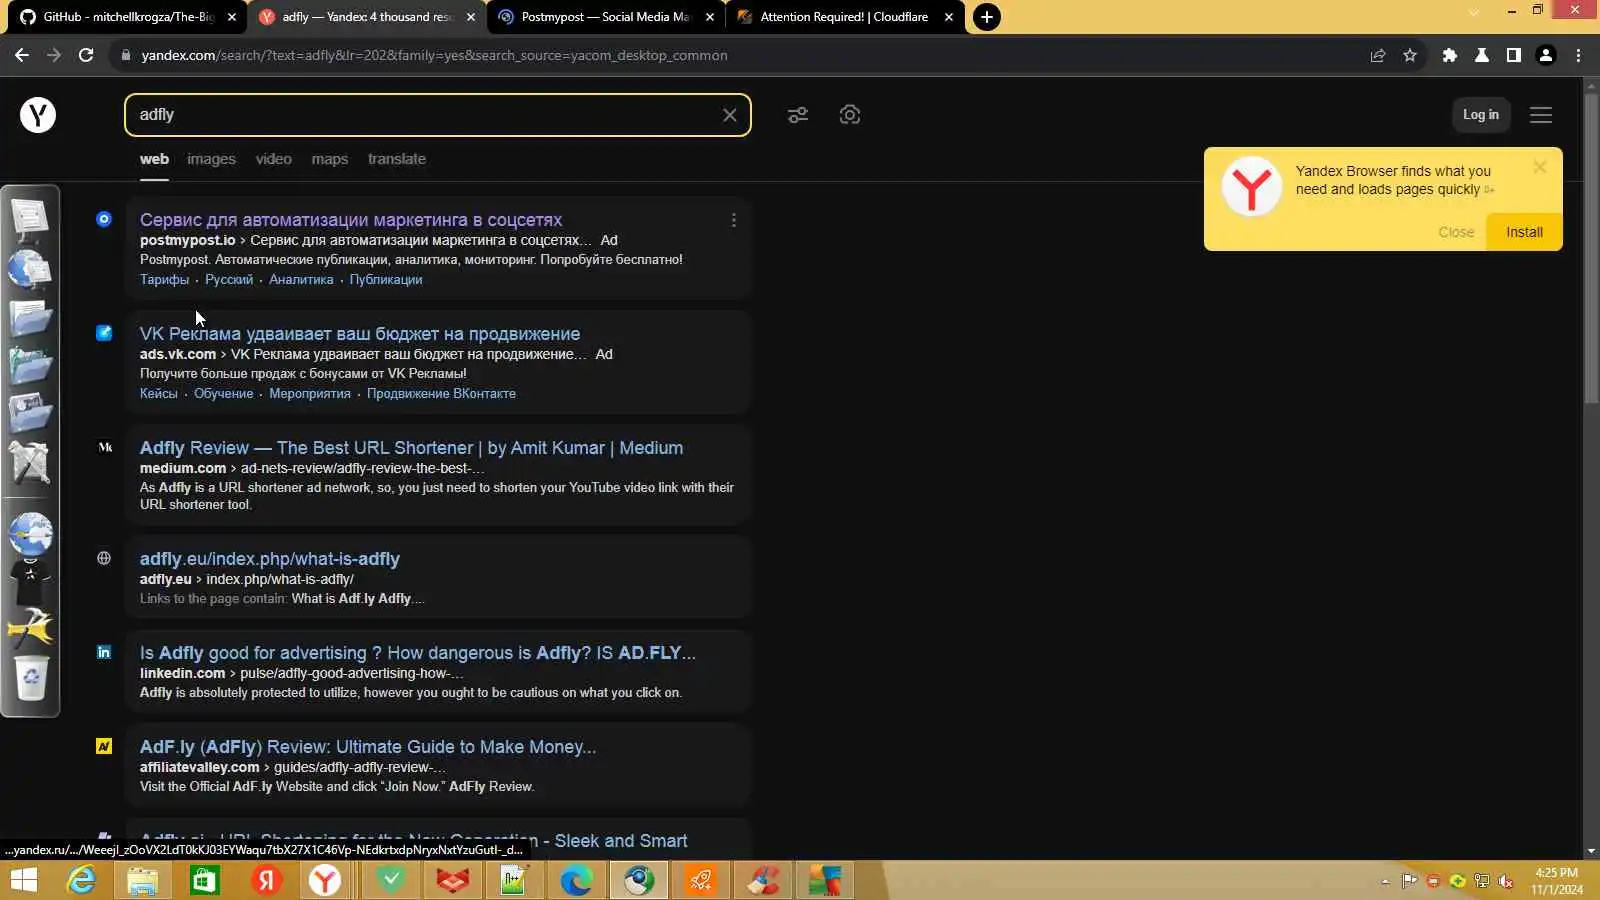Click the page vertical scrollbar thumb
The image size is (1600, 900).
coord(1591,250)
